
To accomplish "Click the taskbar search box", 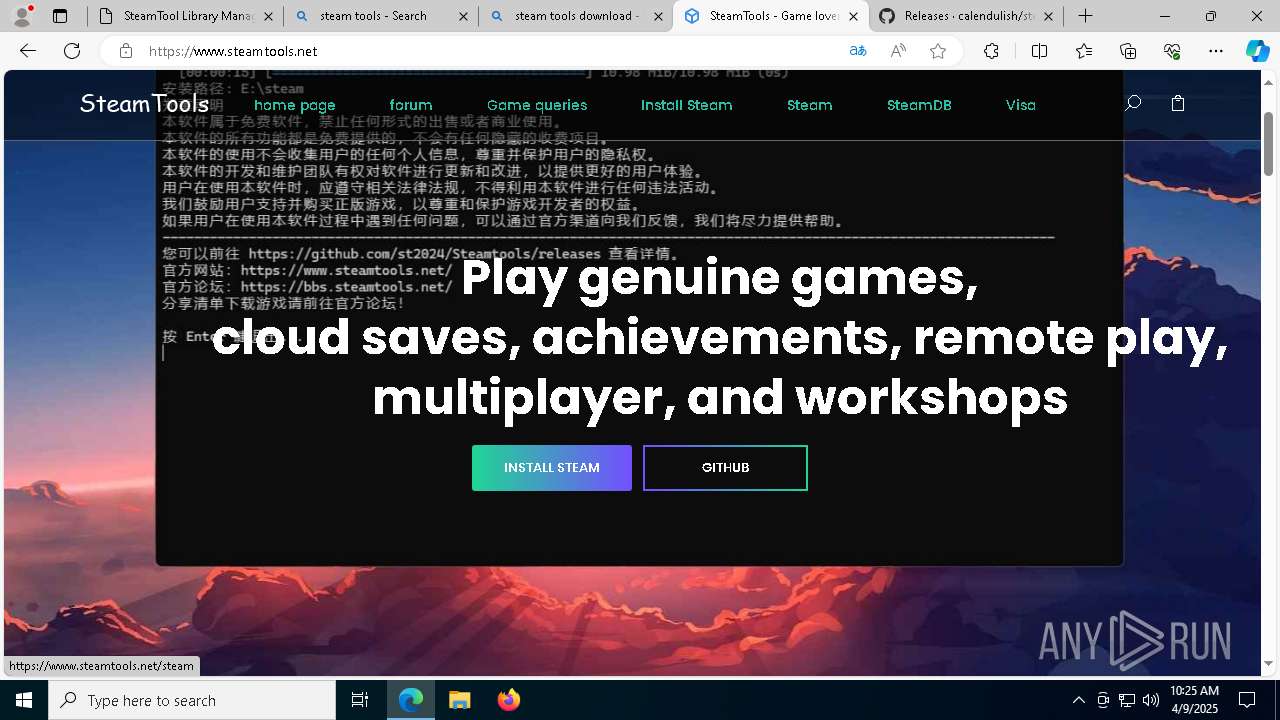I will coord(192,700).
